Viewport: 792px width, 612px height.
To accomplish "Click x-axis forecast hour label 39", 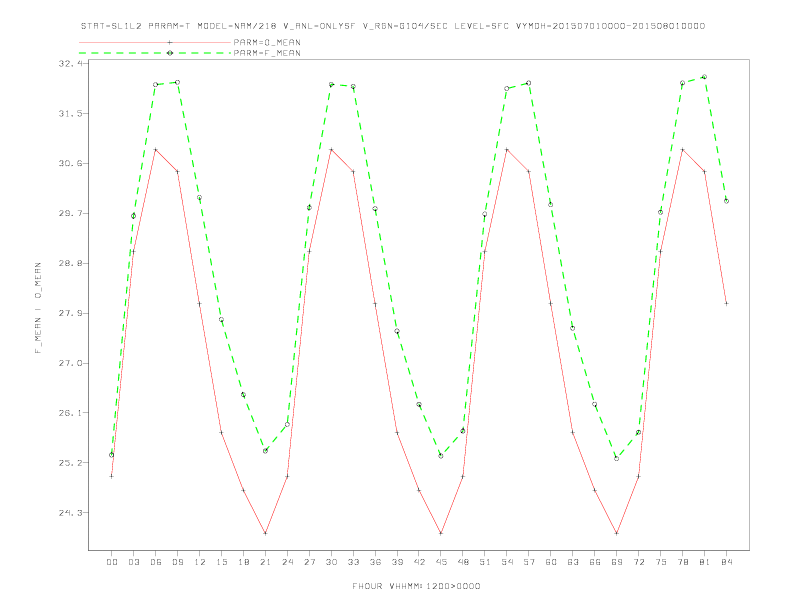I will click(x=397, y=562).
